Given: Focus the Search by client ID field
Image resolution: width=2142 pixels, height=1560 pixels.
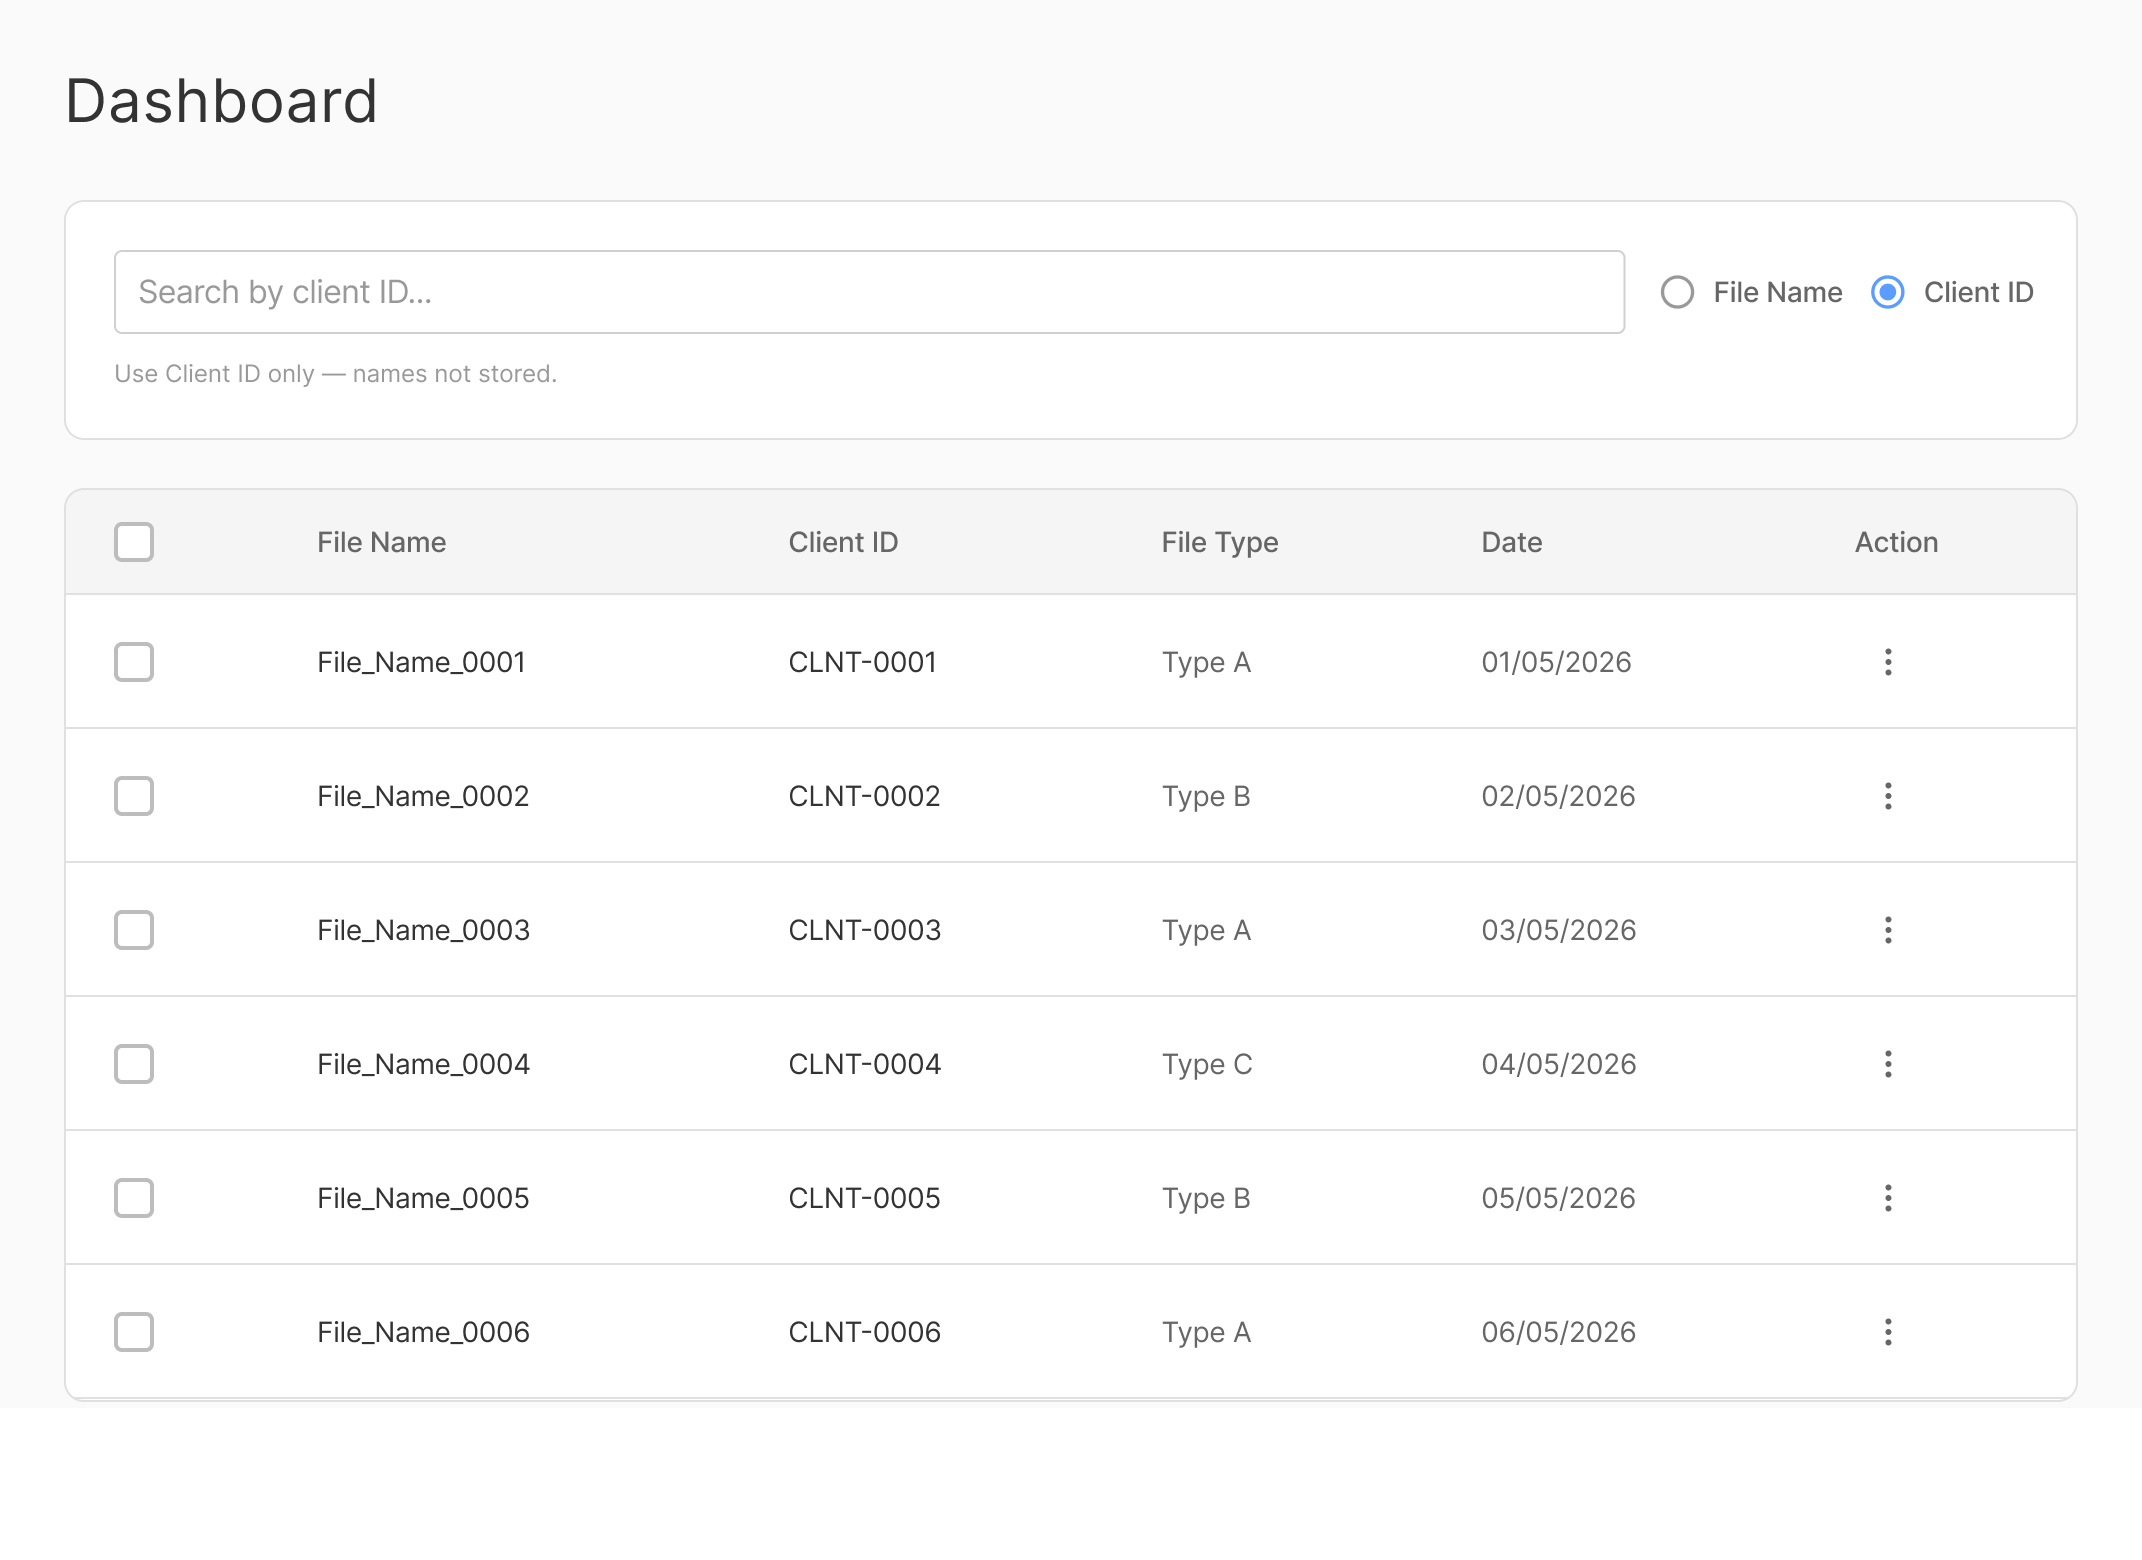Looking at the screenshot, I should click(869, 292).
